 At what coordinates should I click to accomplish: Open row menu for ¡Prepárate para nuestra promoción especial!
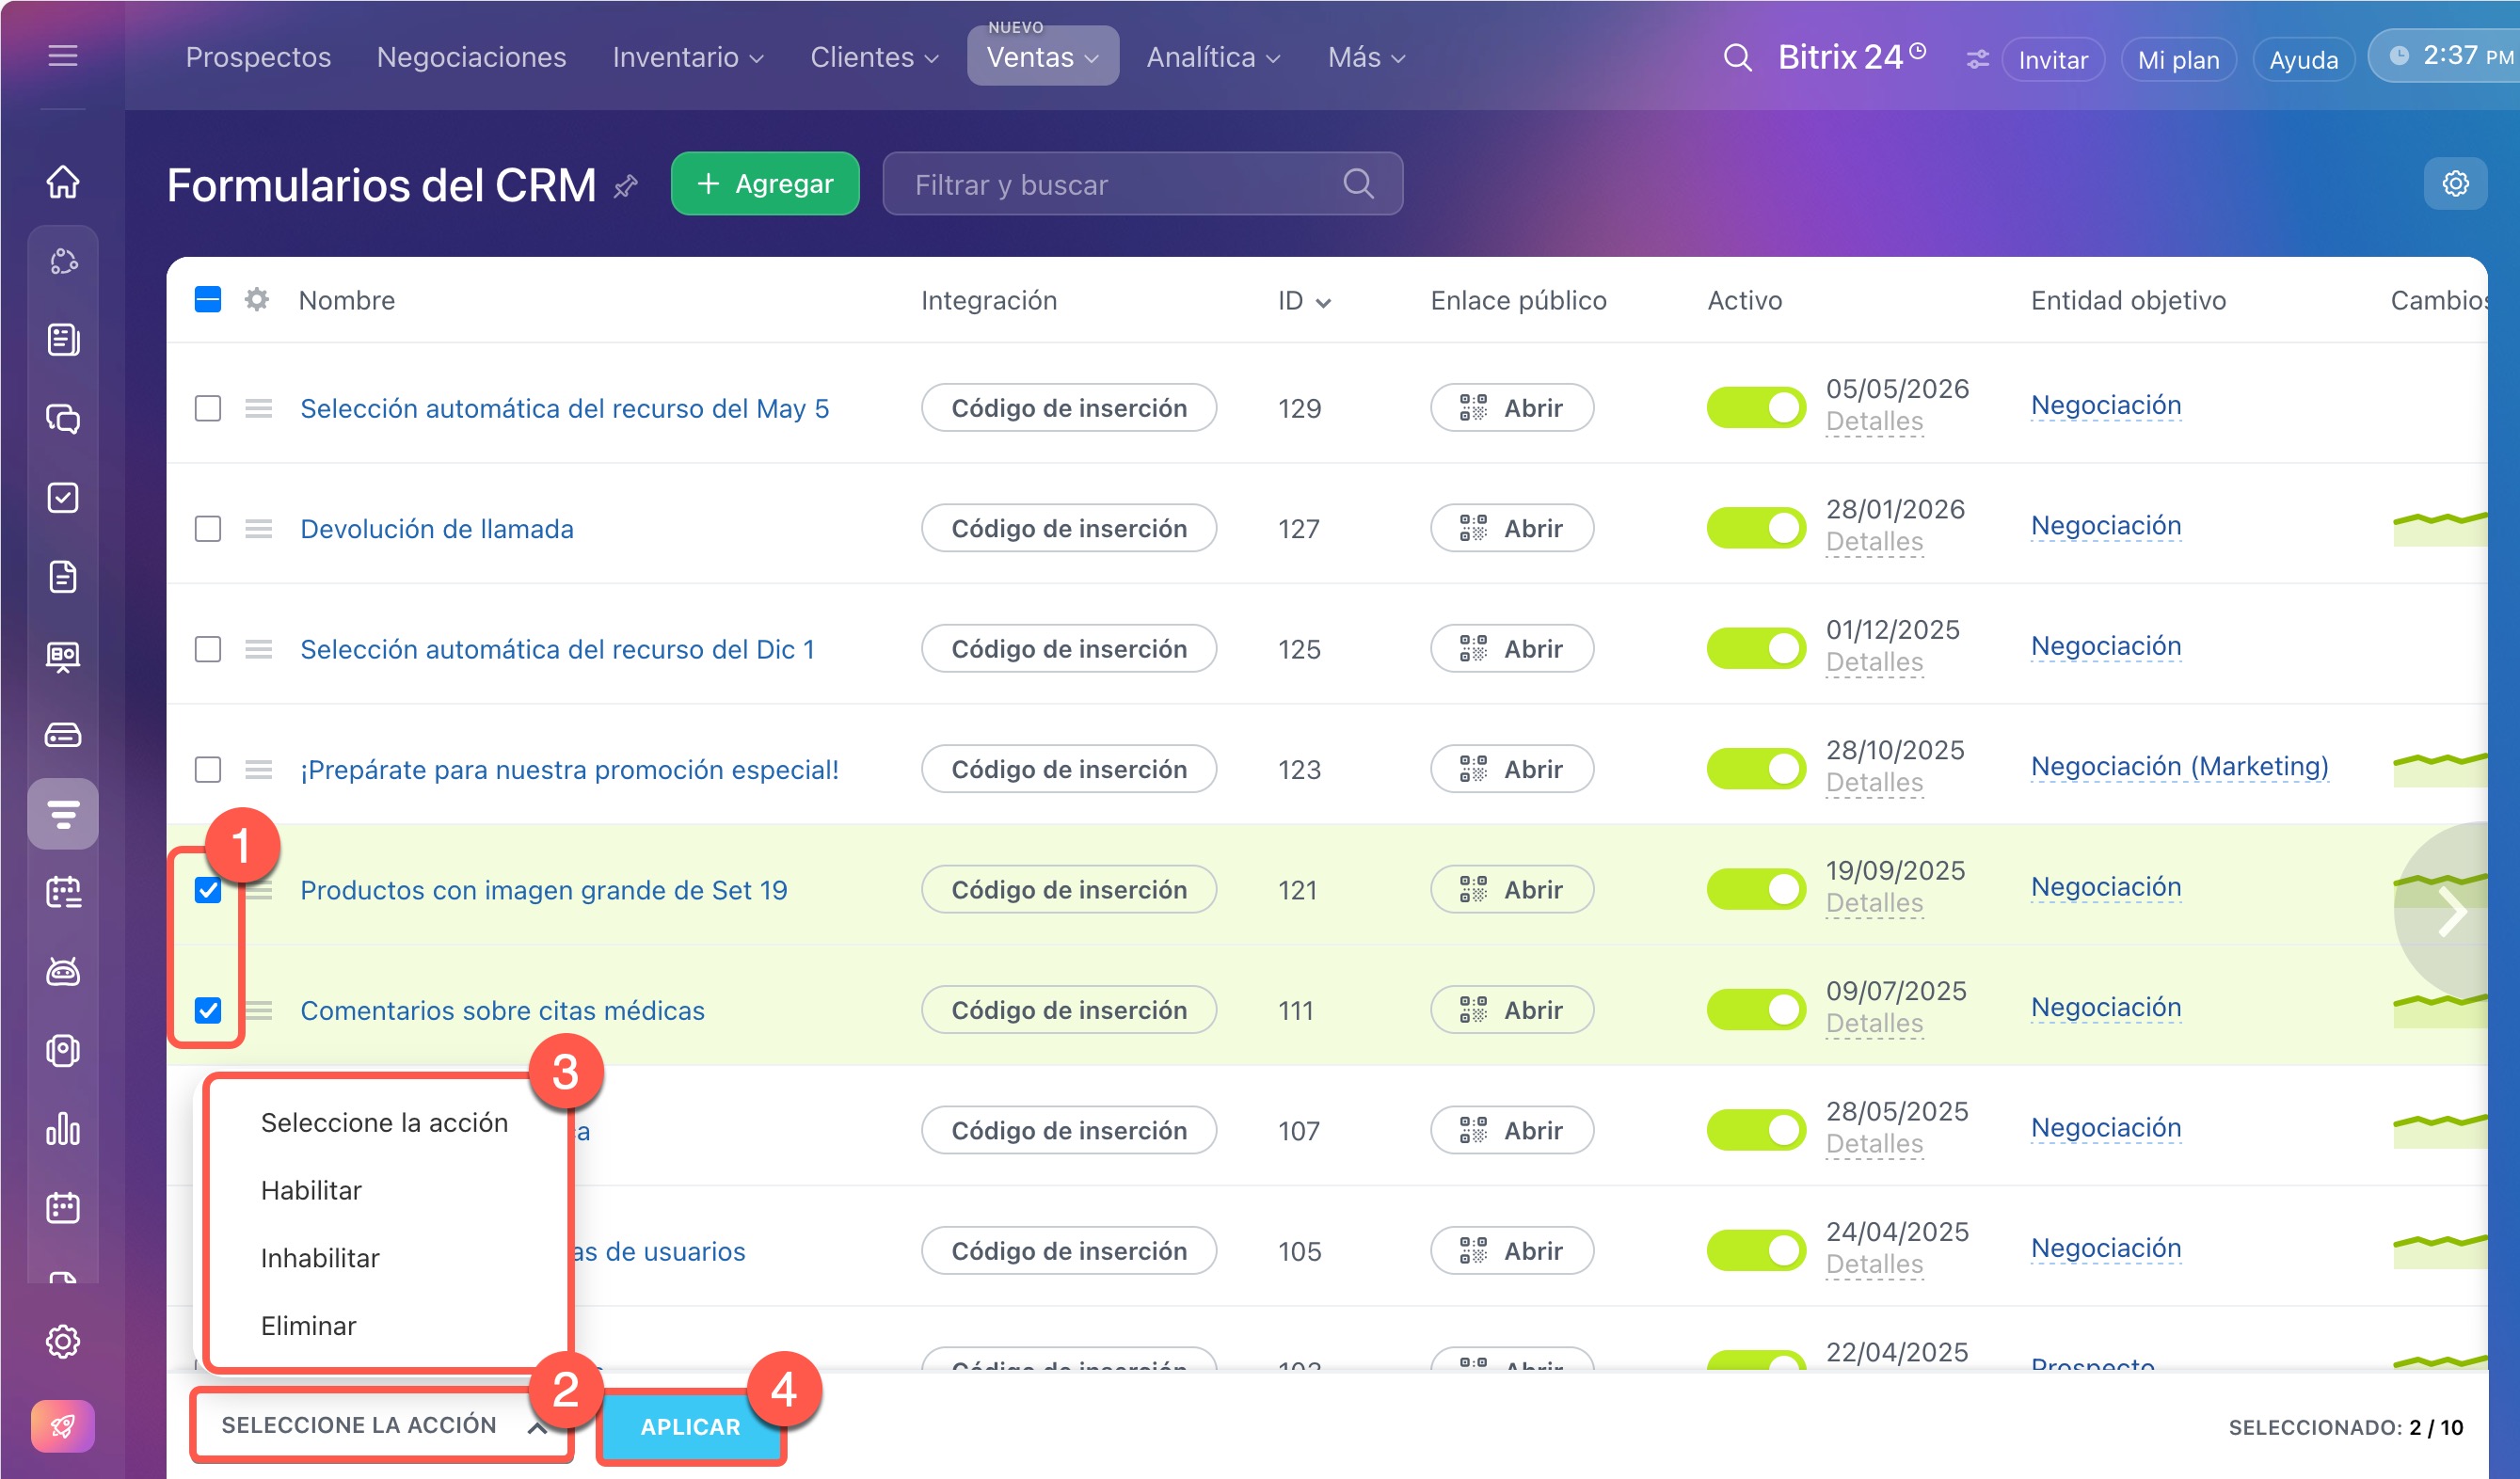(x=259, y=769)
